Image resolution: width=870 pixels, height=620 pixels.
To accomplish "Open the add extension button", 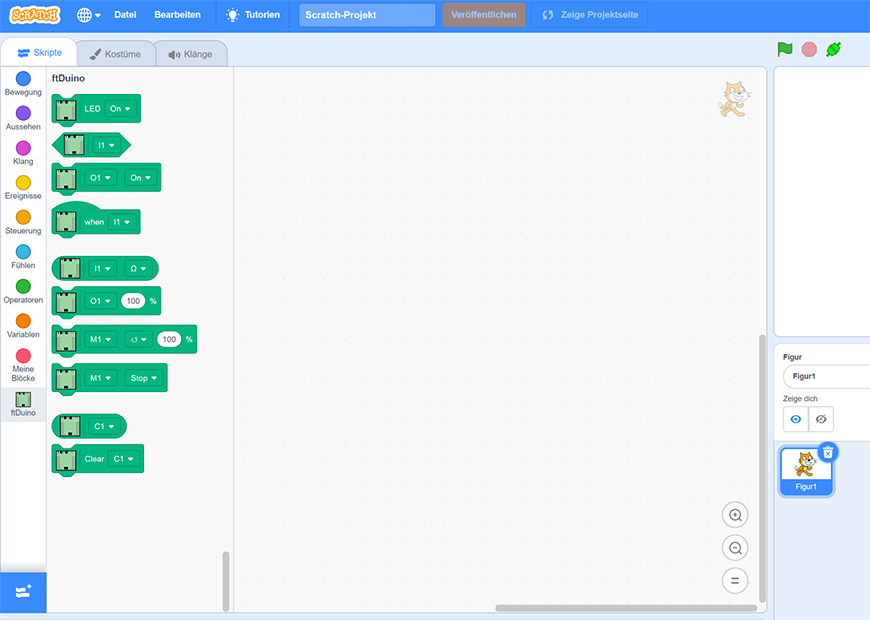I will pos(23,591).
